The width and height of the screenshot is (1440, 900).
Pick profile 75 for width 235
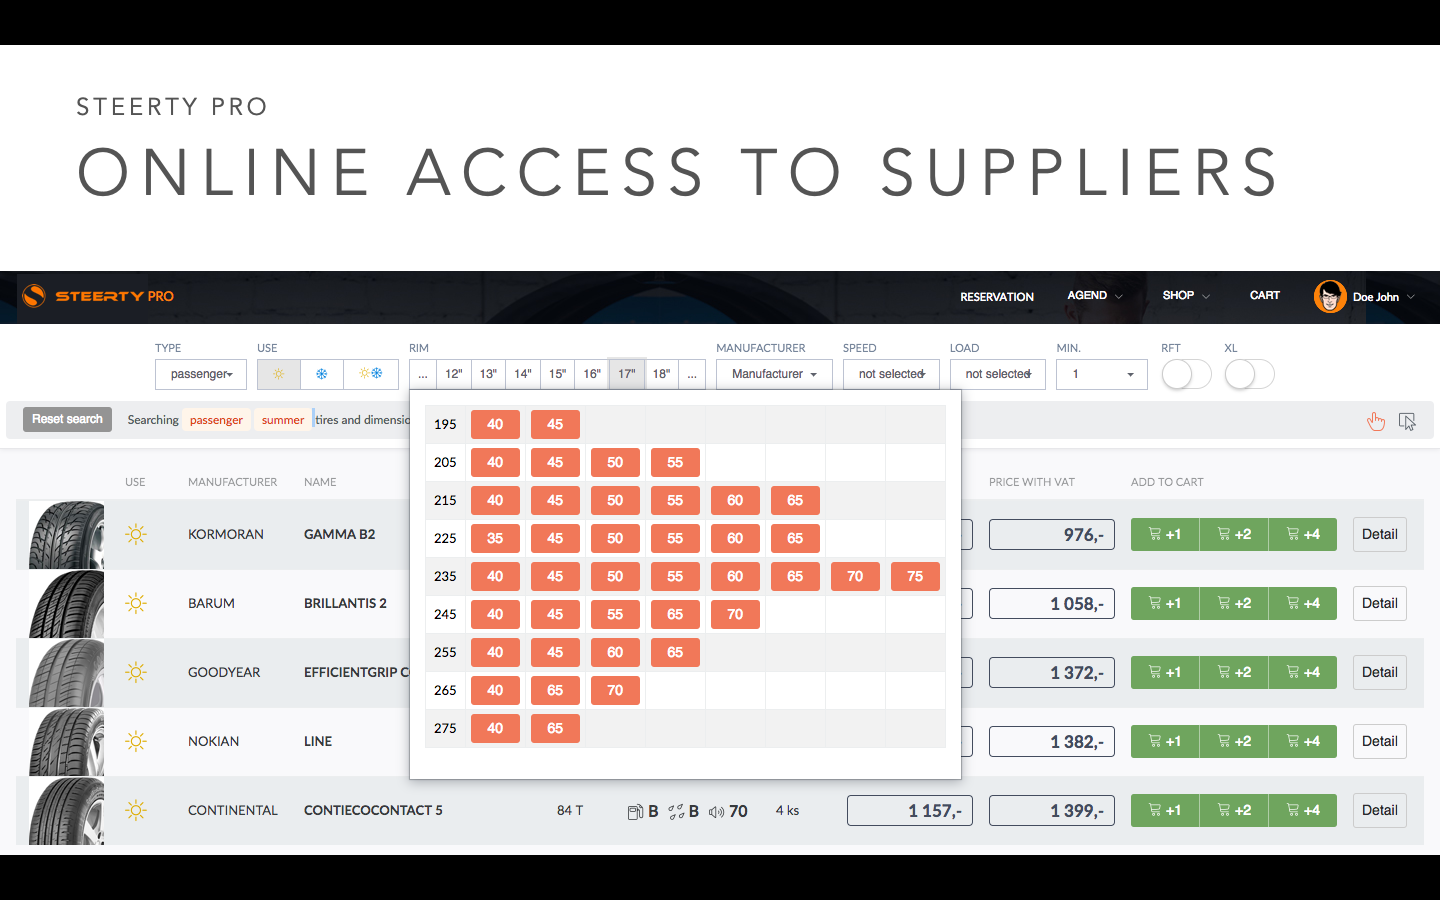[915, 576]
